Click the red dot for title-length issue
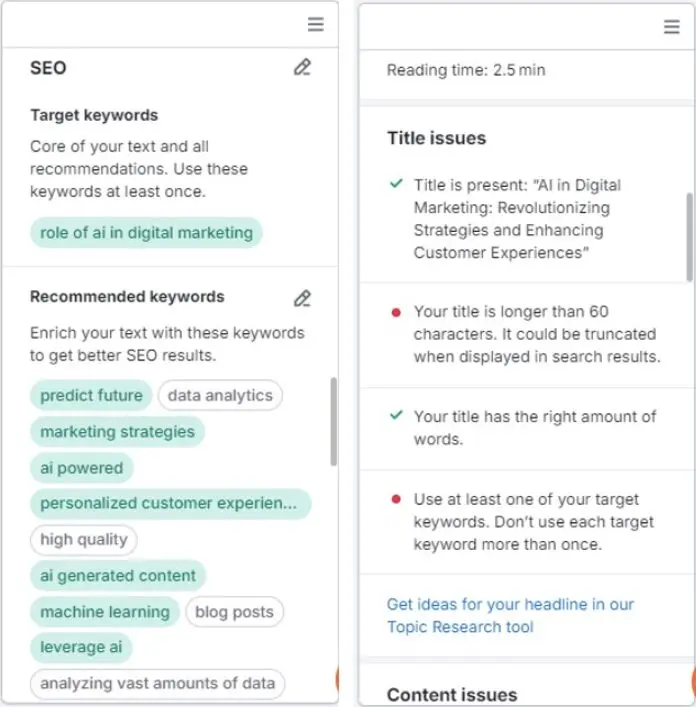Screen dimensions: 696x707 click(396, 313)
